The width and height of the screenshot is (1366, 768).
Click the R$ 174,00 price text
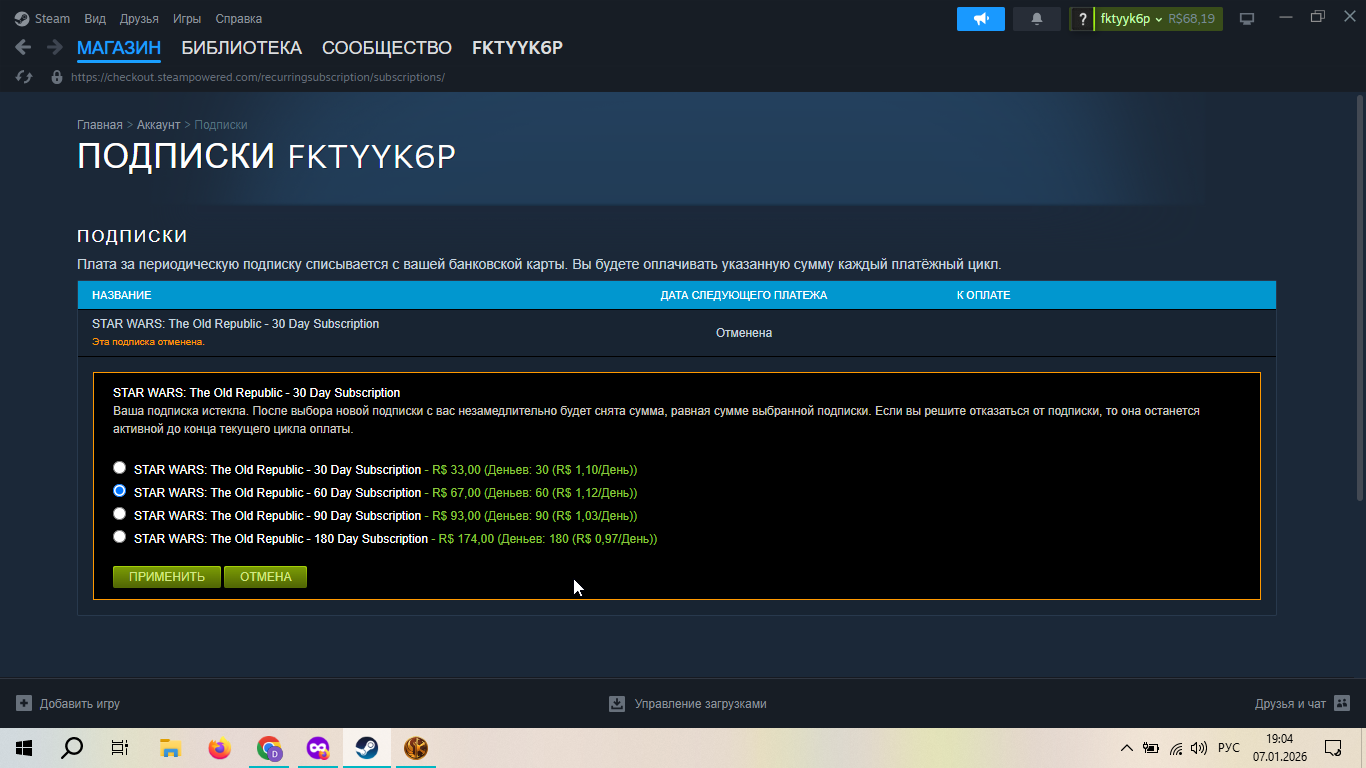pos(466,539)
